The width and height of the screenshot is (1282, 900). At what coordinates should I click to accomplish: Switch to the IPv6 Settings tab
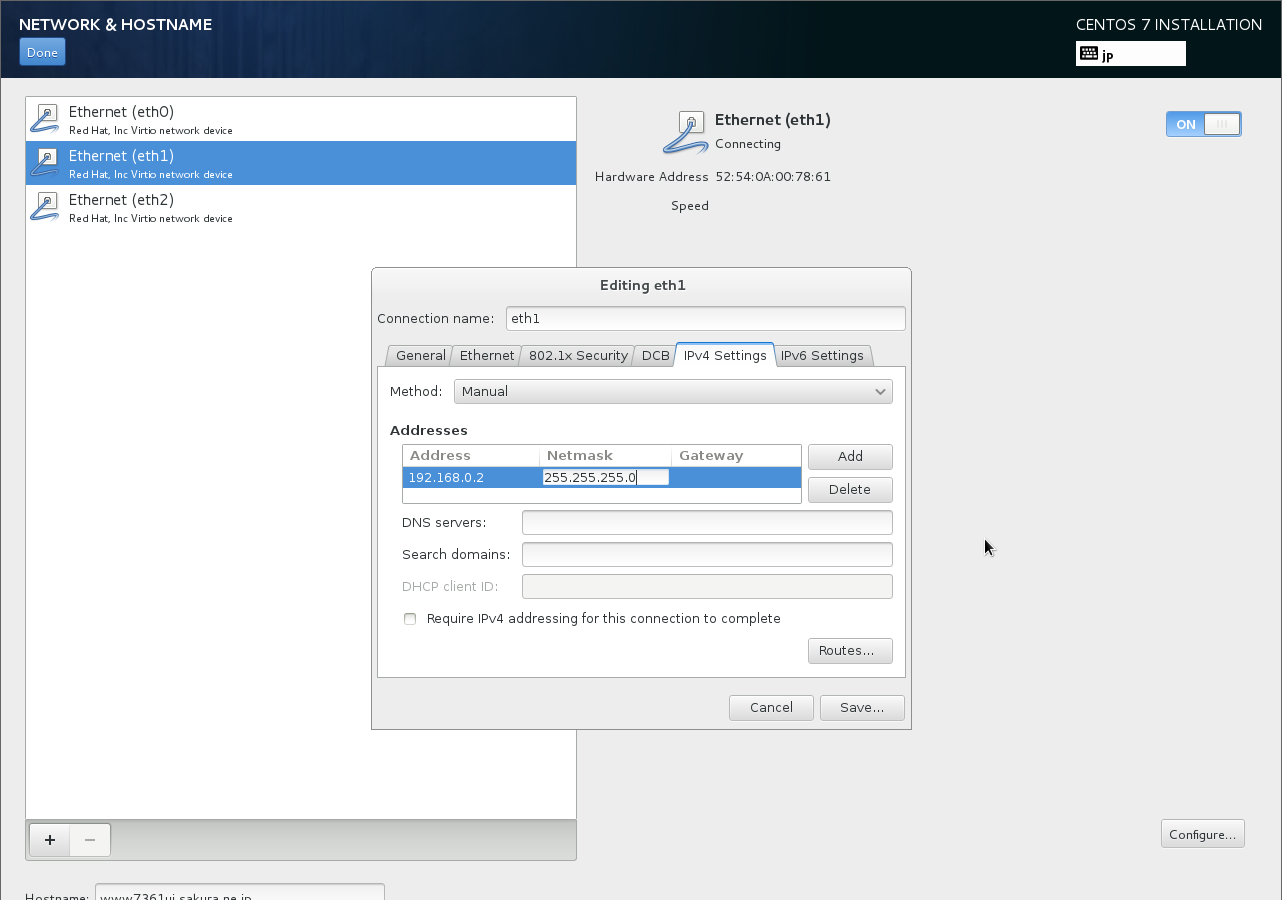coord(822,356)
